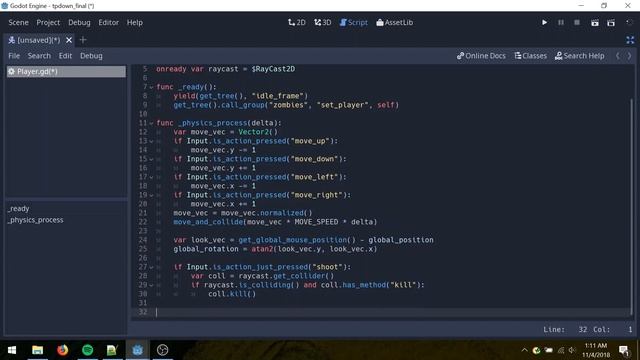The image size is (640, 360).
Task: Go to previous edited document arrow
Action: 618,56
